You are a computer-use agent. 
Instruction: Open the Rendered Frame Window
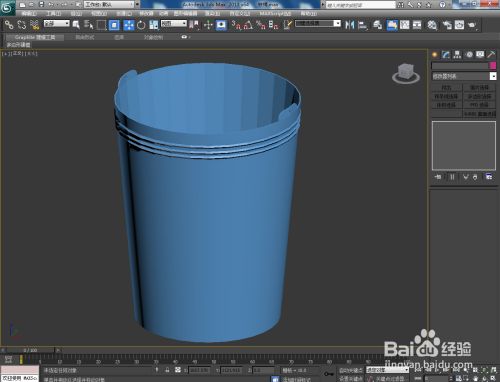[459, 25]
